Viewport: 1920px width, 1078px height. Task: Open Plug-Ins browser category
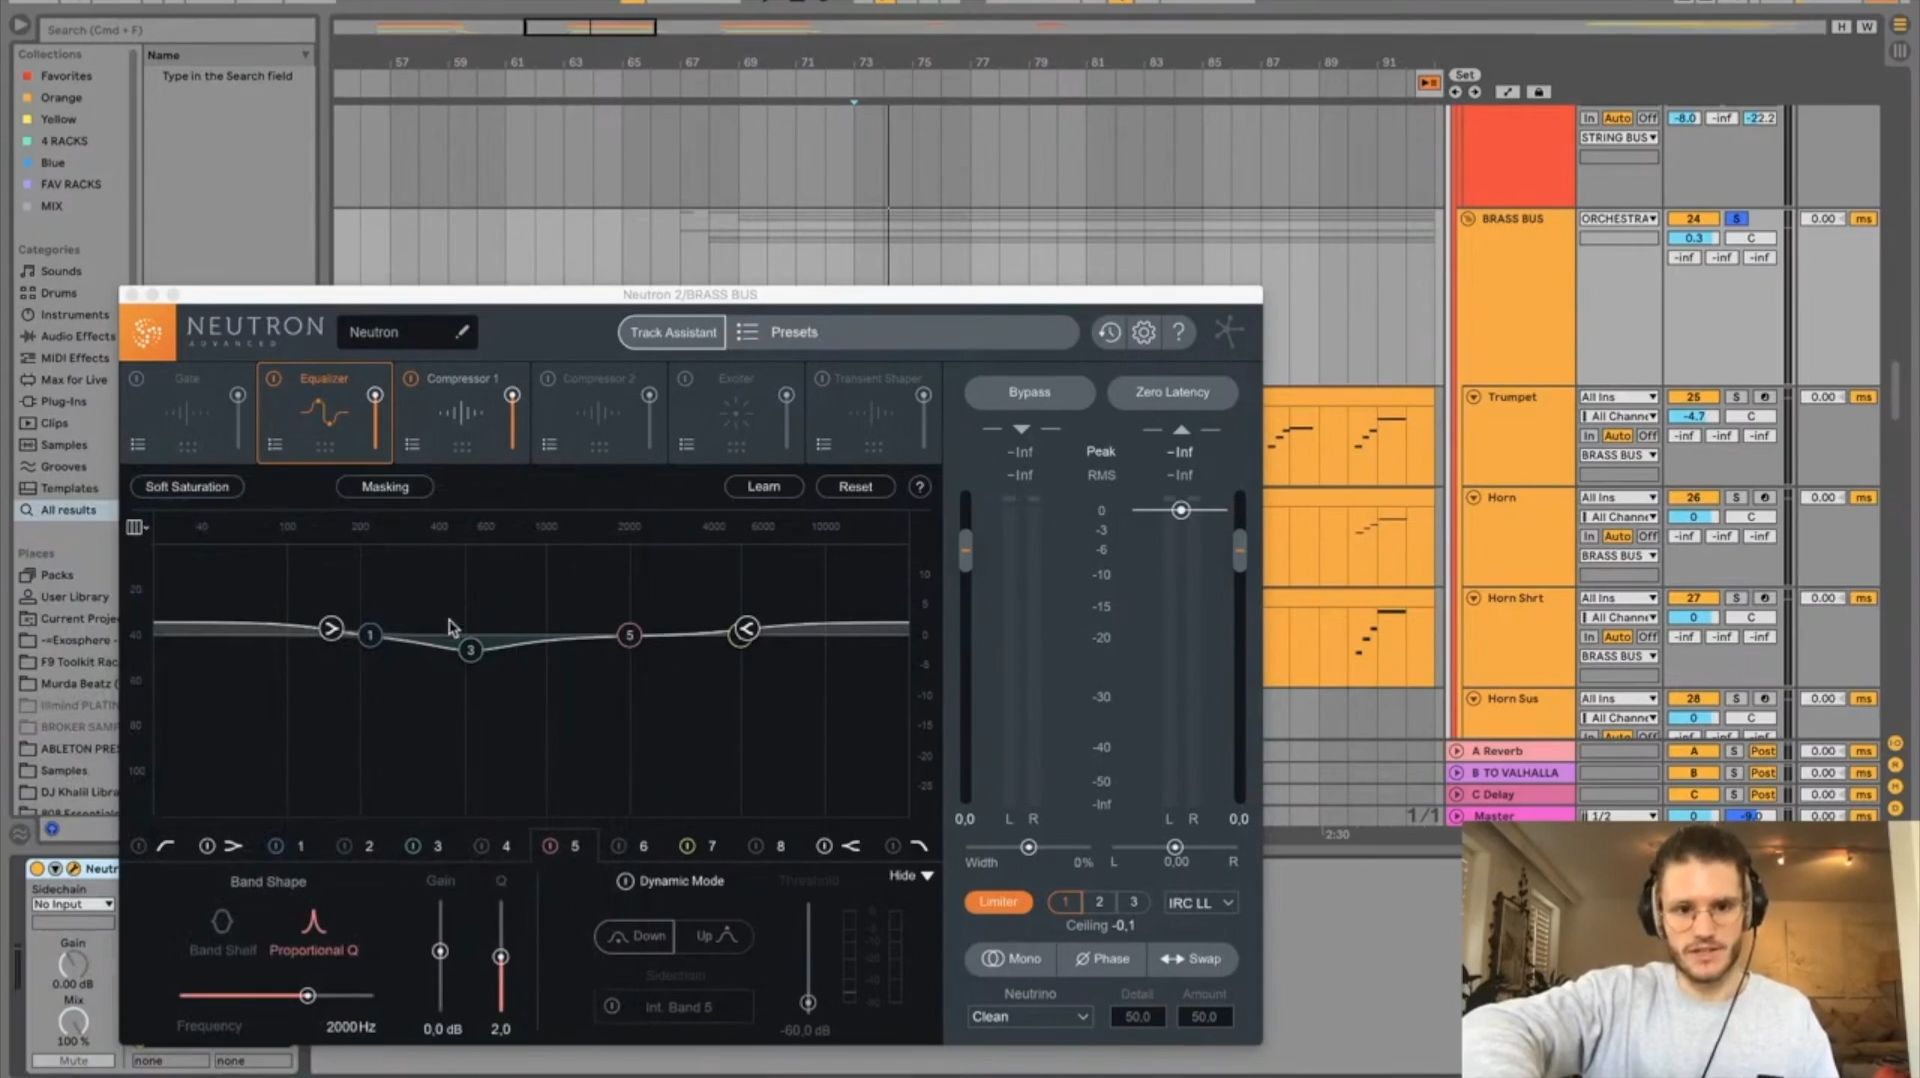63,401
